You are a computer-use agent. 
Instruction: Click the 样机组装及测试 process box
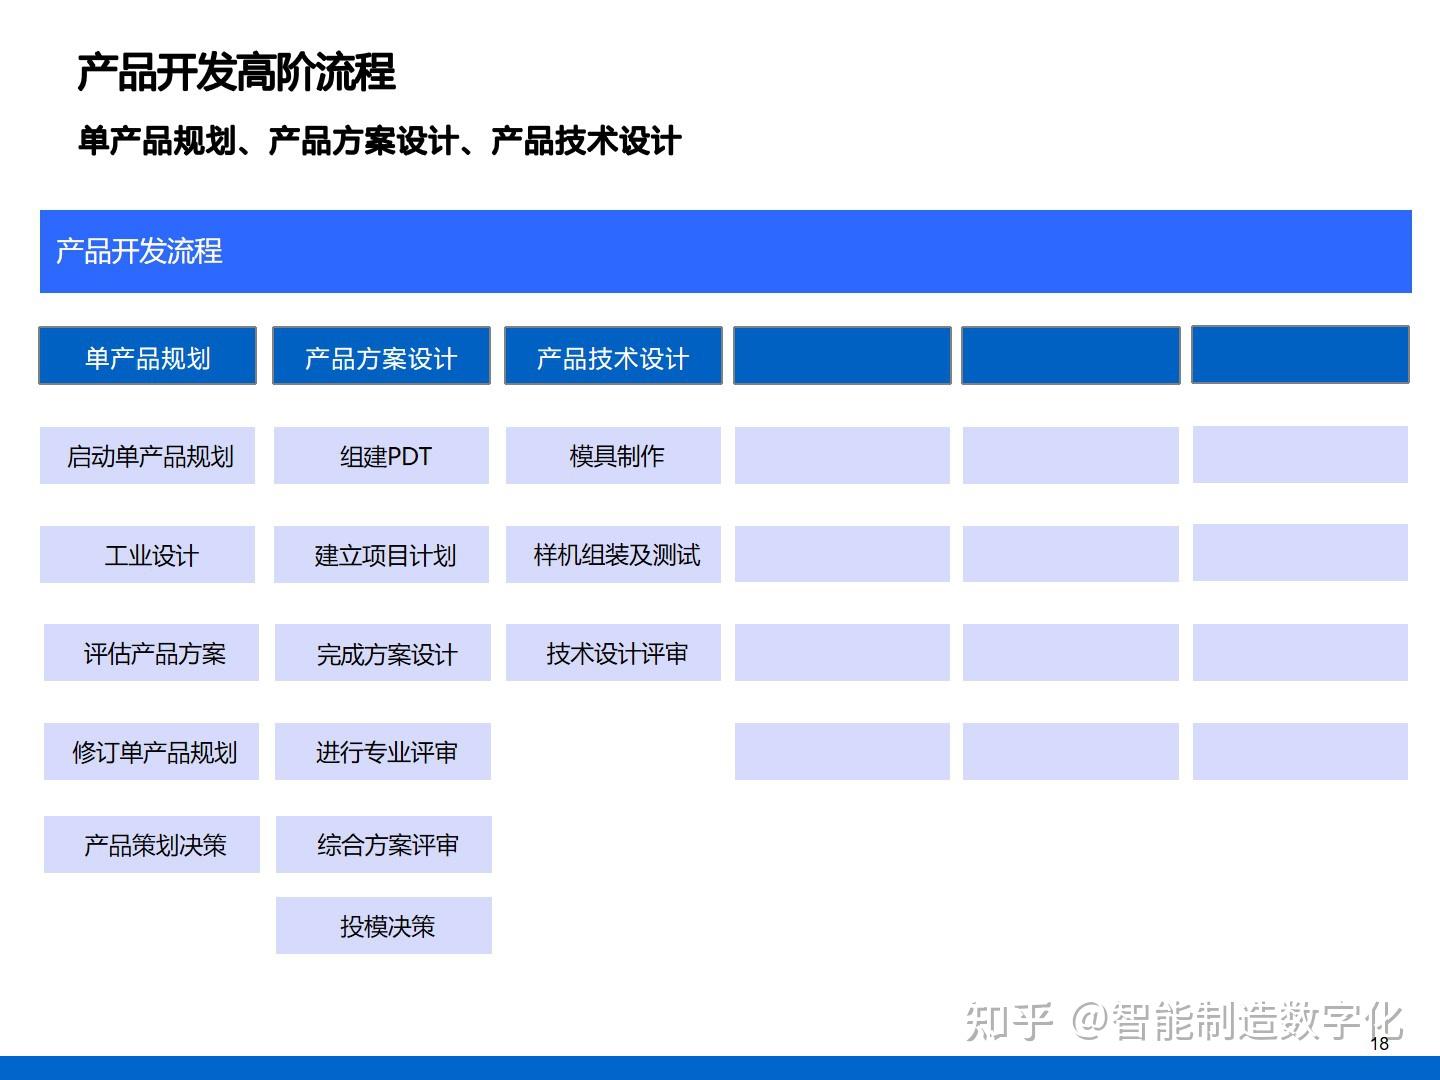(x=614, y=554)
